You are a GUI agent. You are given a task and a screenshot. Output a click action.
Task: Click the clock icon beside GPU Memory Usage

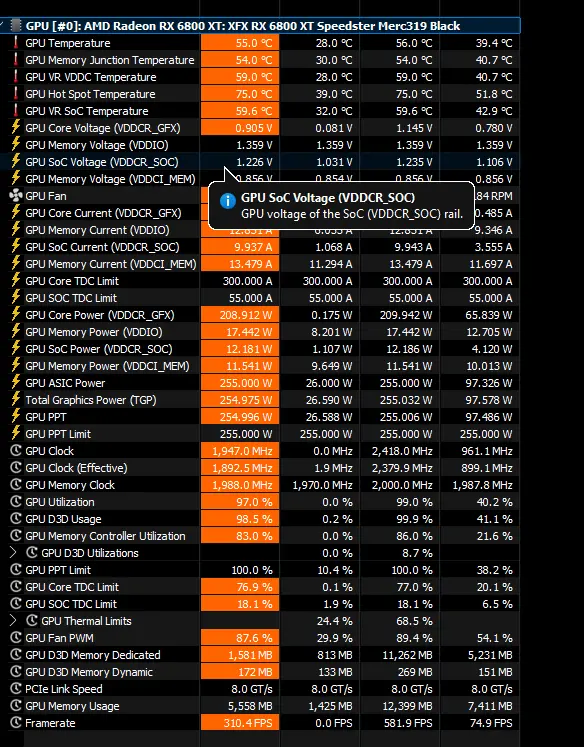coord(16,706)
